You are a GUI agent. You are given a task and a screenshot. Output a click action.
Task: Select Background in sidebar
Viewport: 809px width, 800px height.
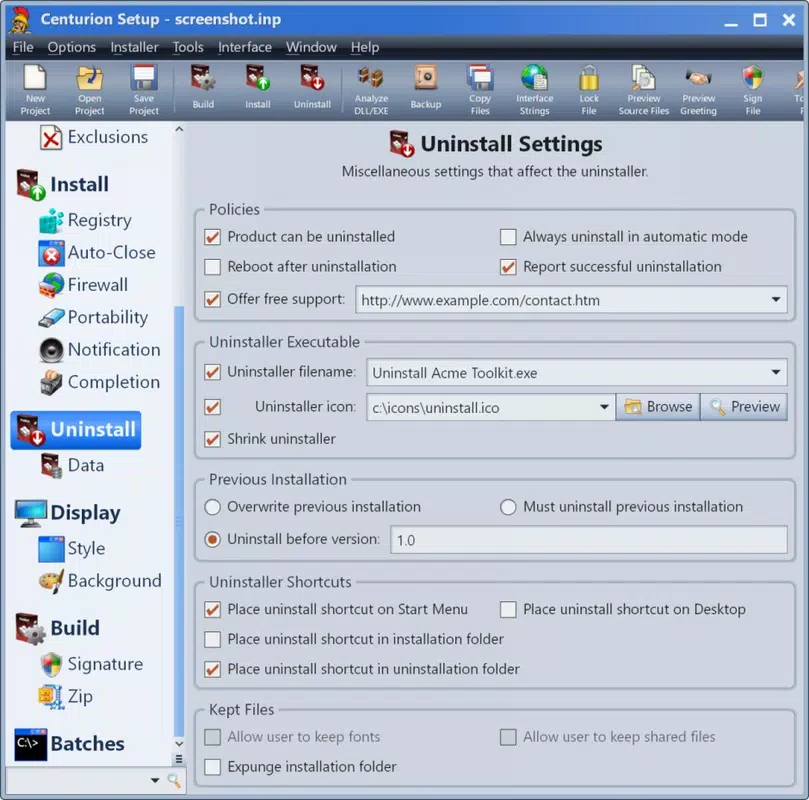[x=100, y=581]
